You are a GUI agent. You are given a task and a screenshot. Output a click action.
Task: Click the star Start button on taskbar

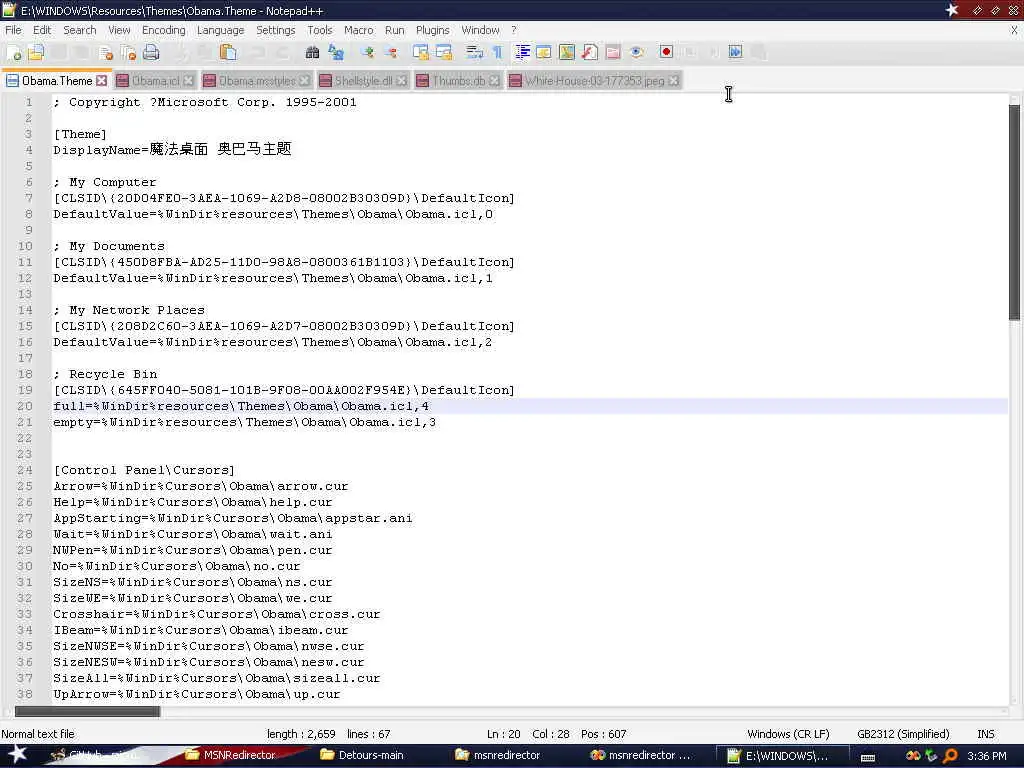[17, 754]
